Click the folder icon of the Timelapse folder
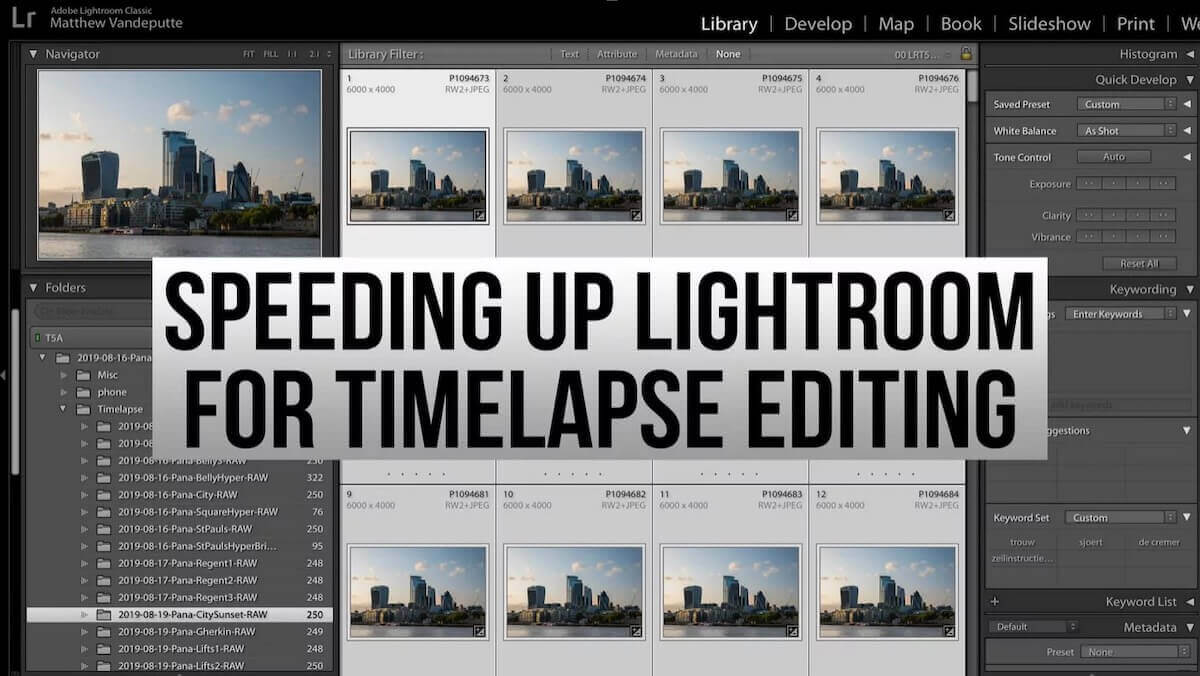The height and width of the screenshot is (676, 1200). coord(85,409)
